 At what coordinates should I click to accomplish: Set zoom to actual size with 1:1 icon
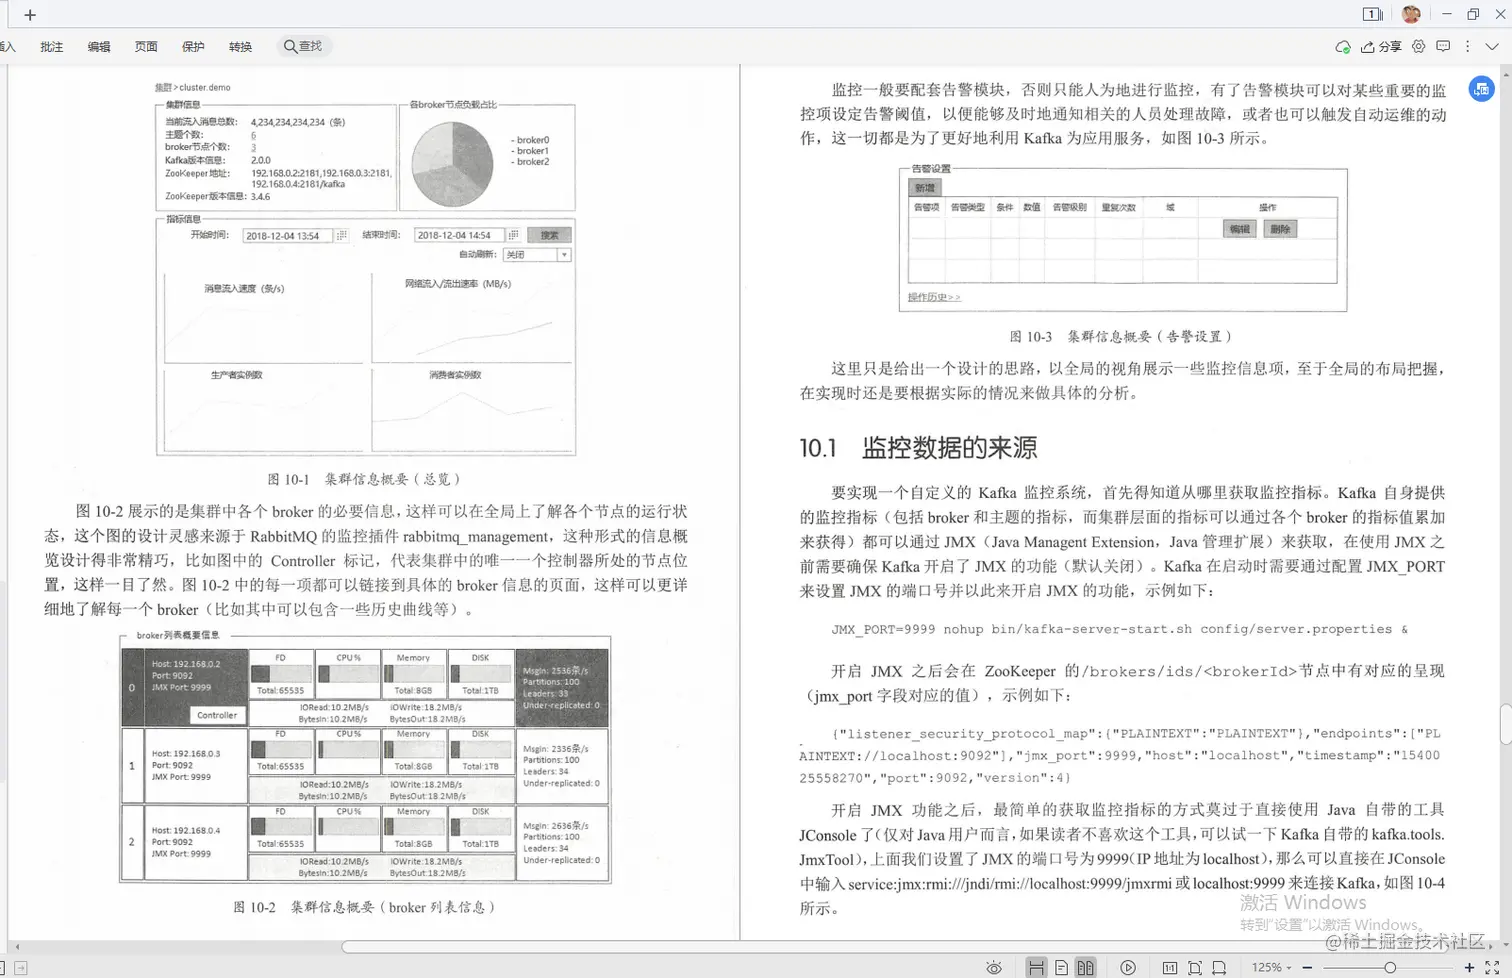click(x=1170, y=966)
